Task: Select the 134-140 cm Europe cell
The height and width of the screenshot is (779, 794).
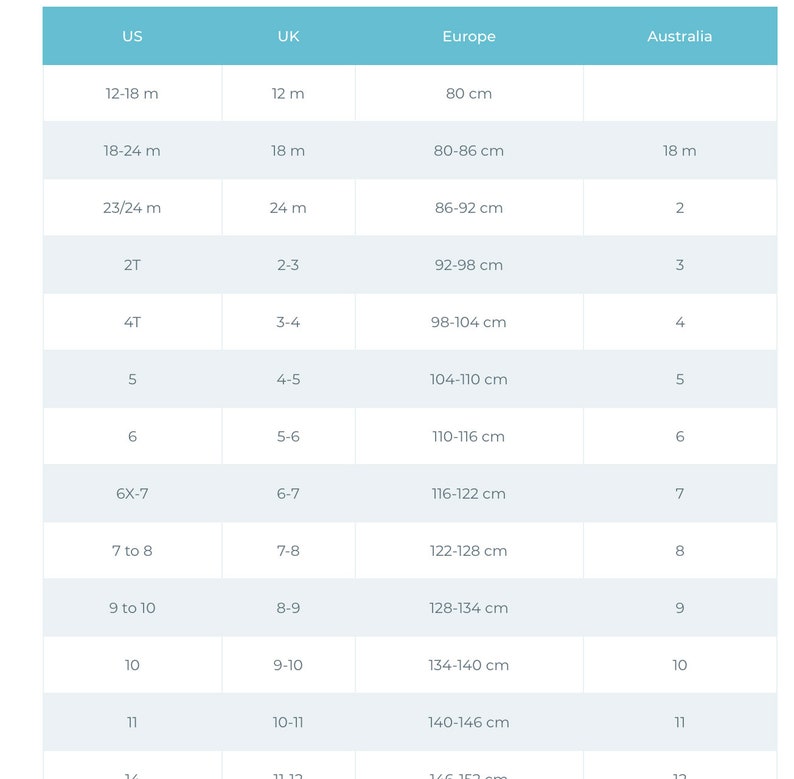Action: [469, 665]
